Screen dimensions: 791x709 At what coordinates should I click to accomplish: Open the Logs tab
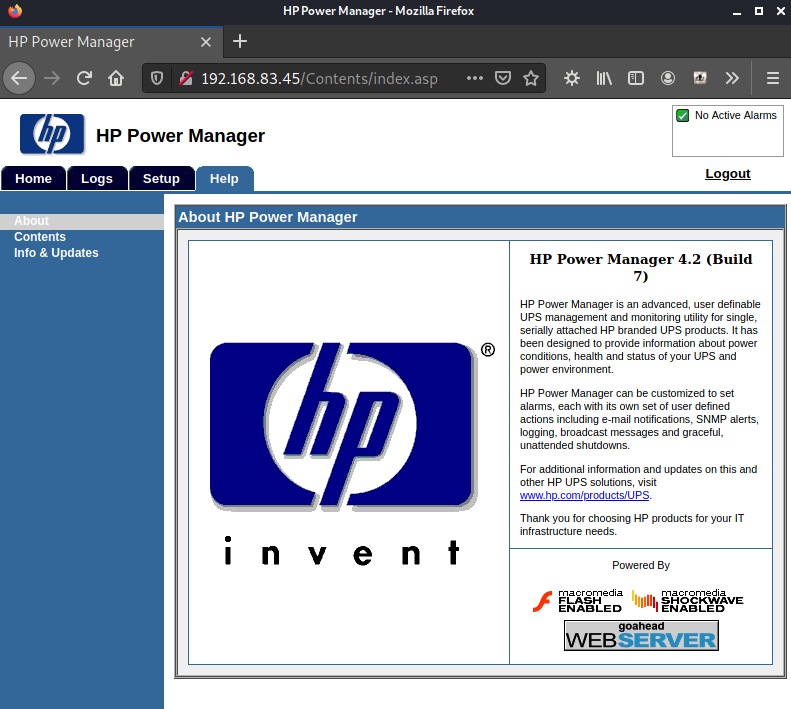tap(97, 179)
